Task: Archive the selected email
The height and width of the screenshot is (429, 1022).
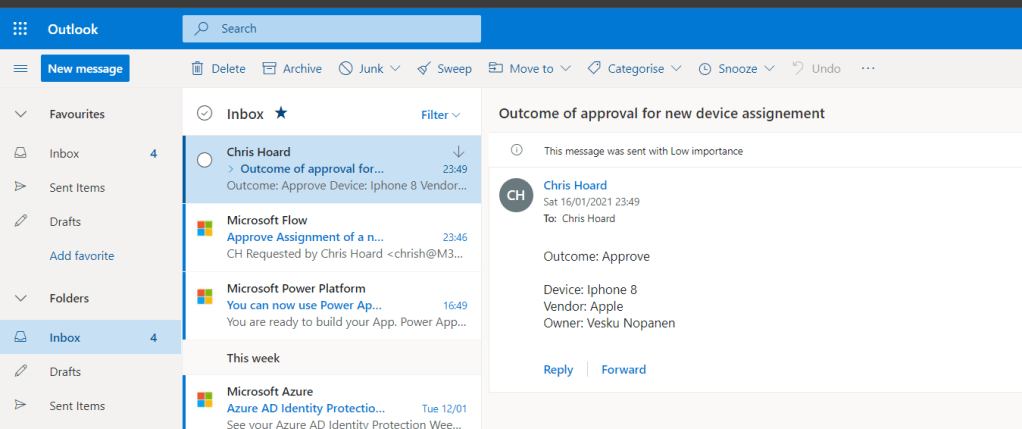Action: (x=292, y=68)
